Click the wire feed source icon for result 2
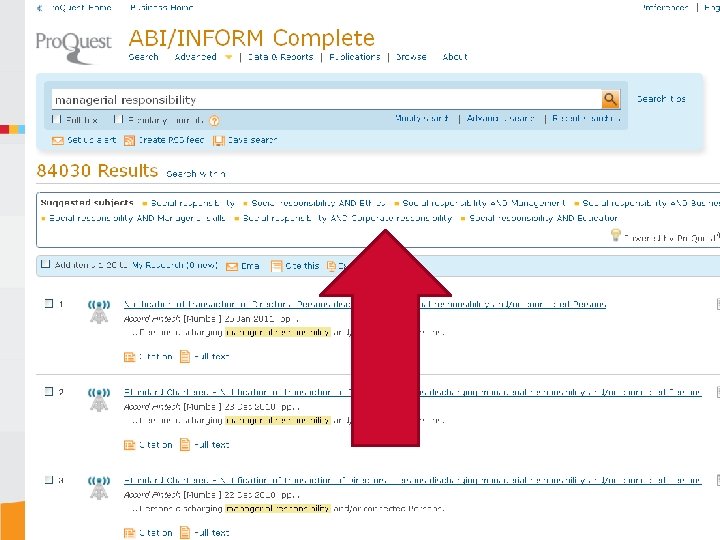This screenshot has width=720, height=540. point(99,400)
